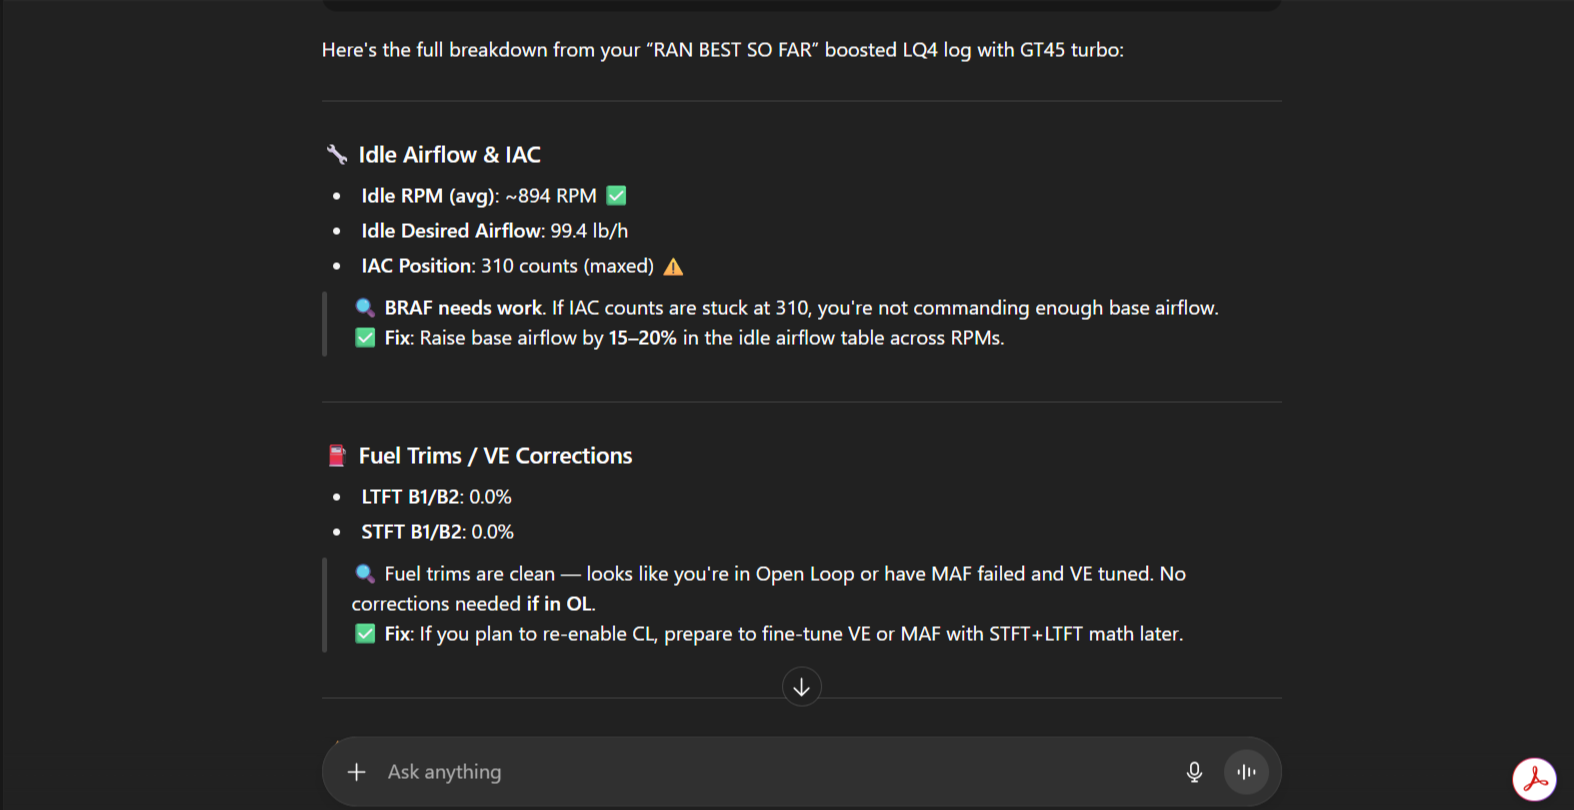Click the RAN BEST SO FAR intro sentence

click(722, 50)
